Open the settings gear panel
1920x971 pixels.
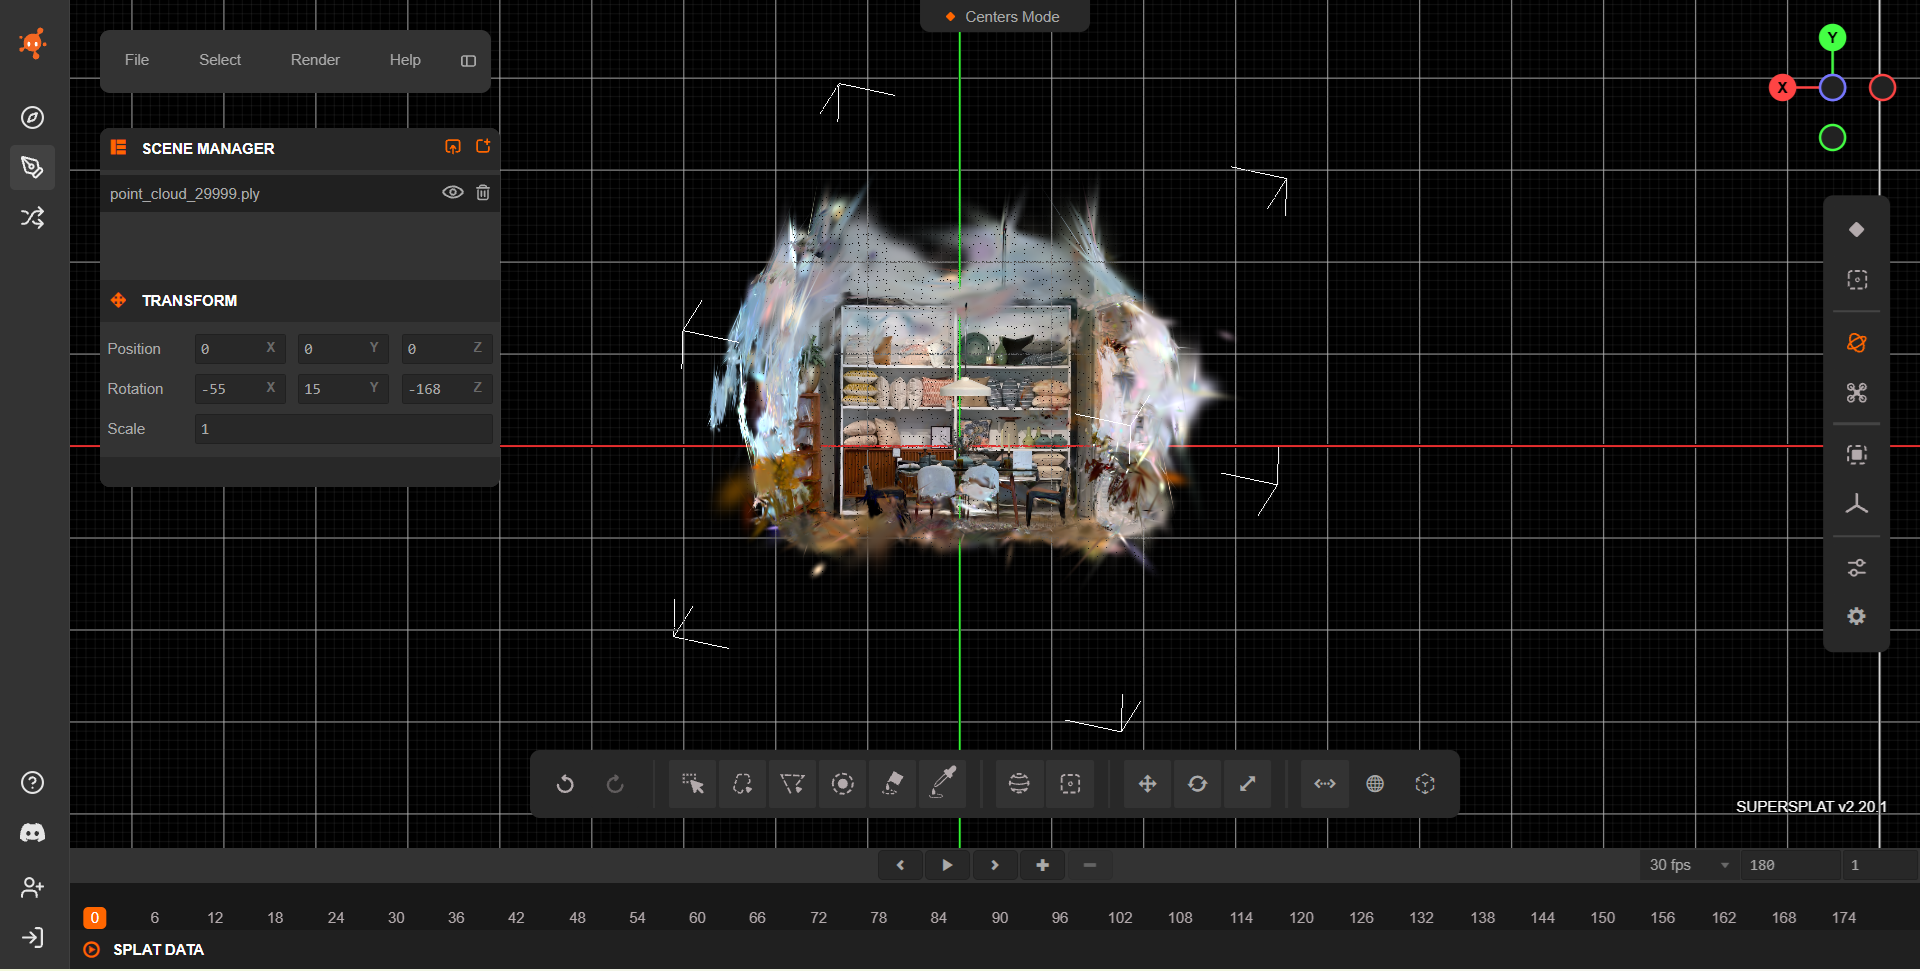click(1856, 617)
